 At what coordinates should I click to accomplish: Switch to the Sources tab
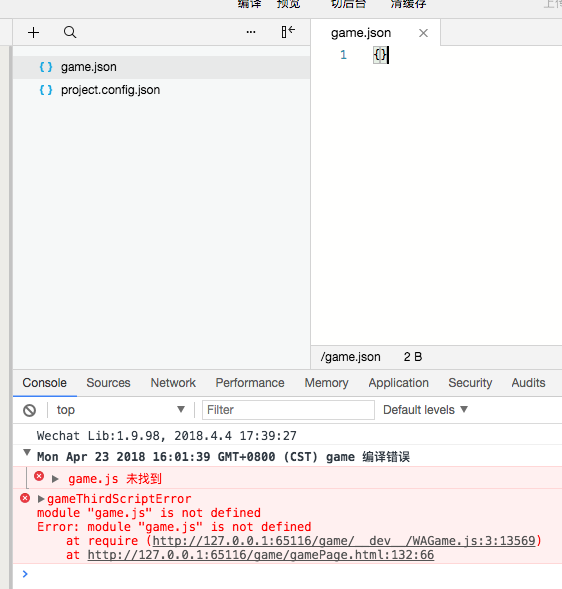[x=108, y=383]
